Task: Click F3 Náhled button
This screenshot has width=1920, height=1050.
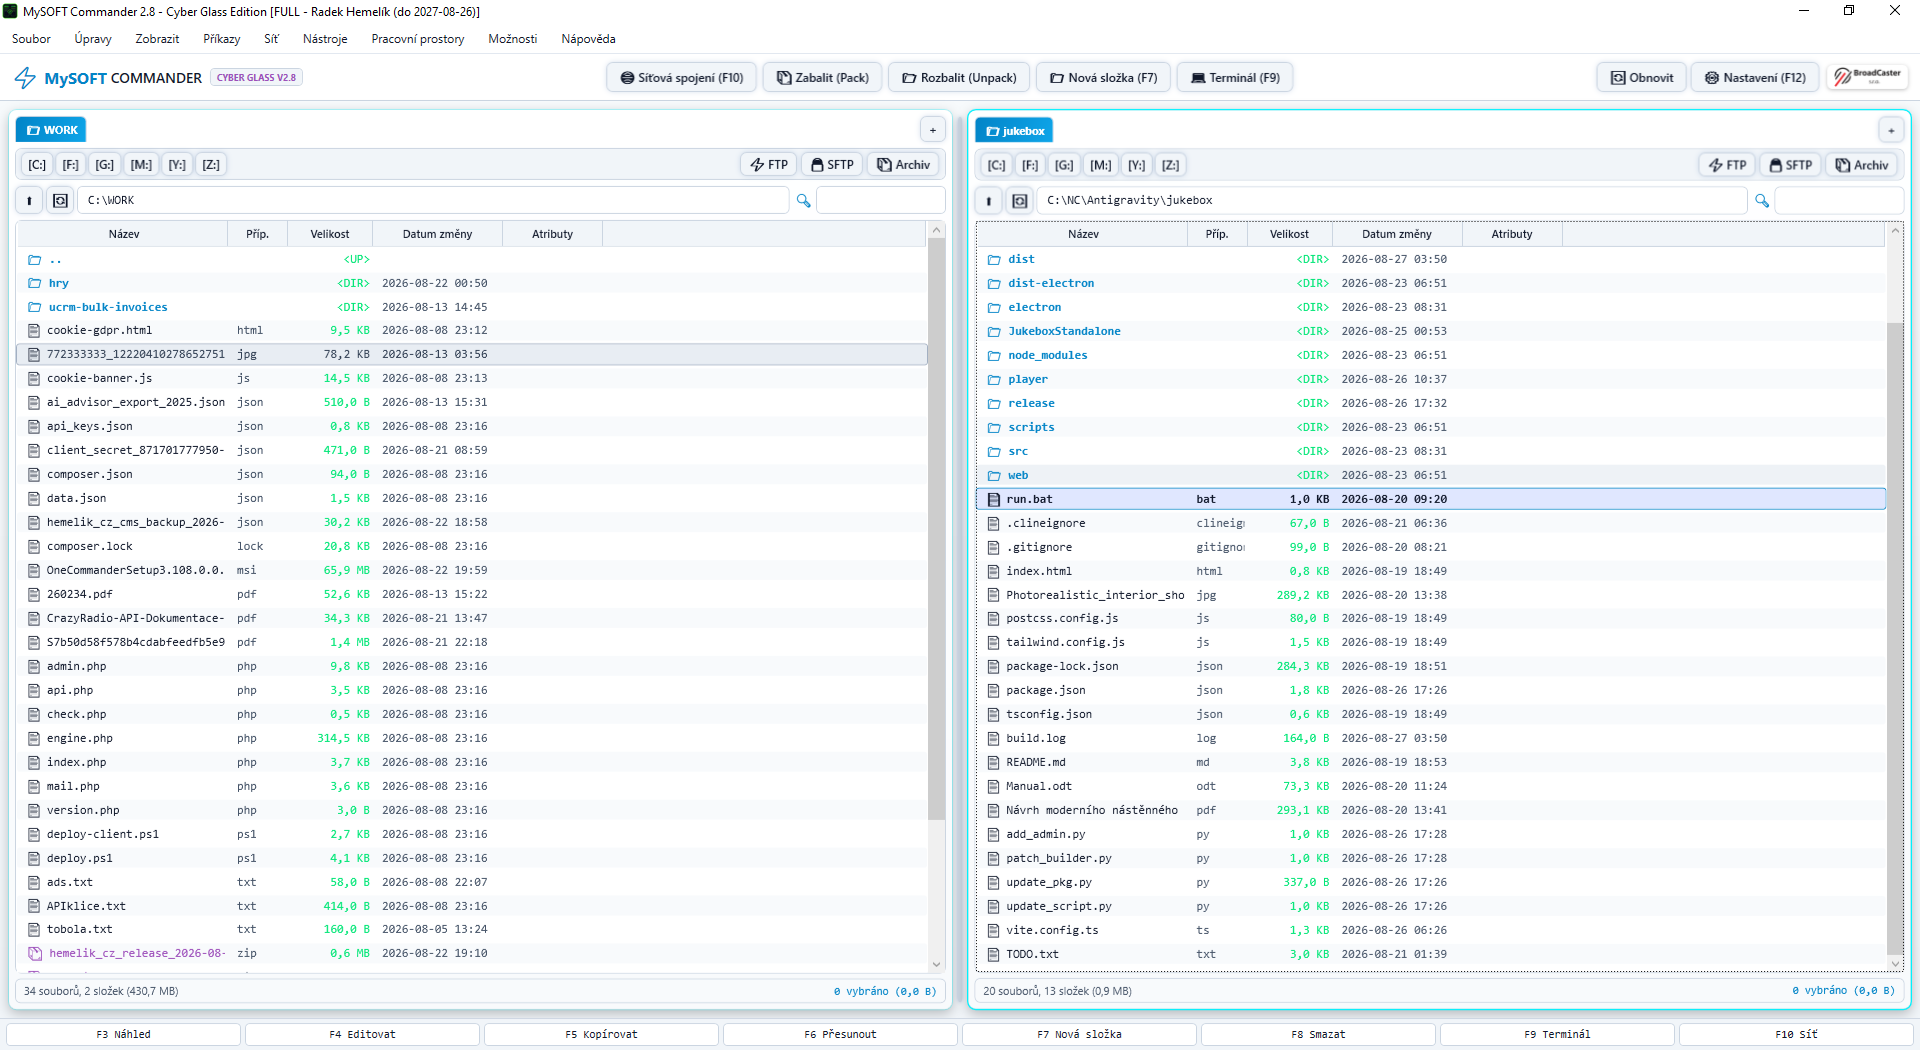Action: (x=123, y=1034)
